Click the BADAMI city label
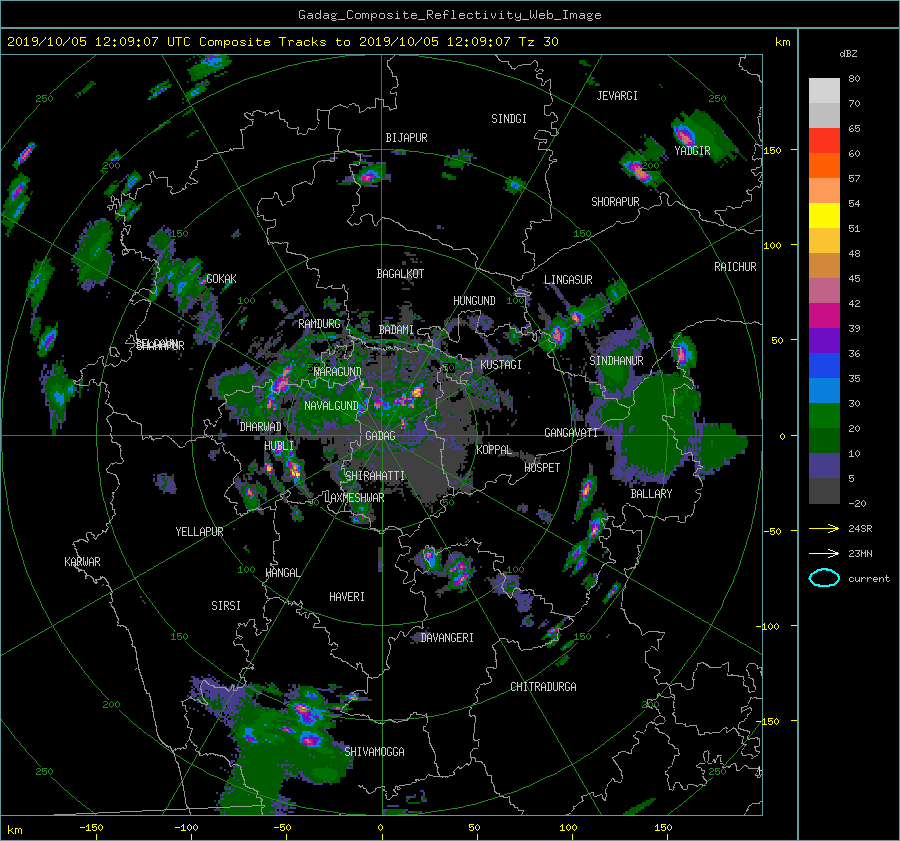This screenshot has width=900, height=841. point(396,330)
